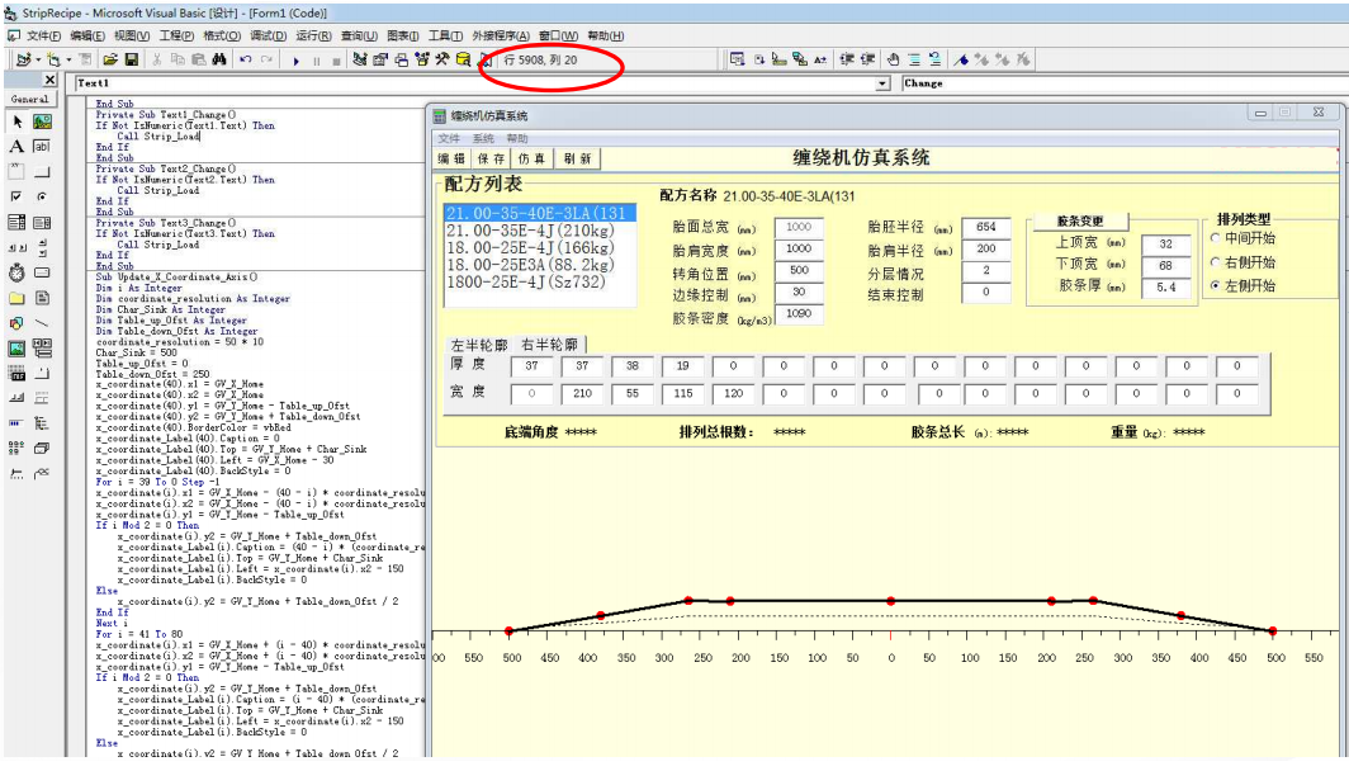Open the Add Project dropdown arrow
The height and width of the screenshot is (761, 1349).
(x=37, y=60)
